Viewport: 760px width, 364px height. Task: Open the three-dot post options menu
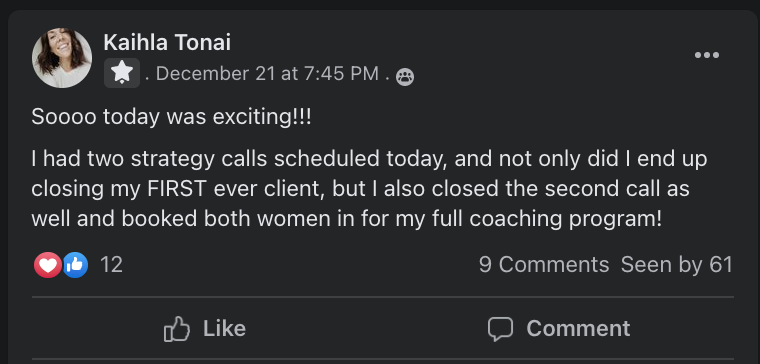tap(707, 55)
